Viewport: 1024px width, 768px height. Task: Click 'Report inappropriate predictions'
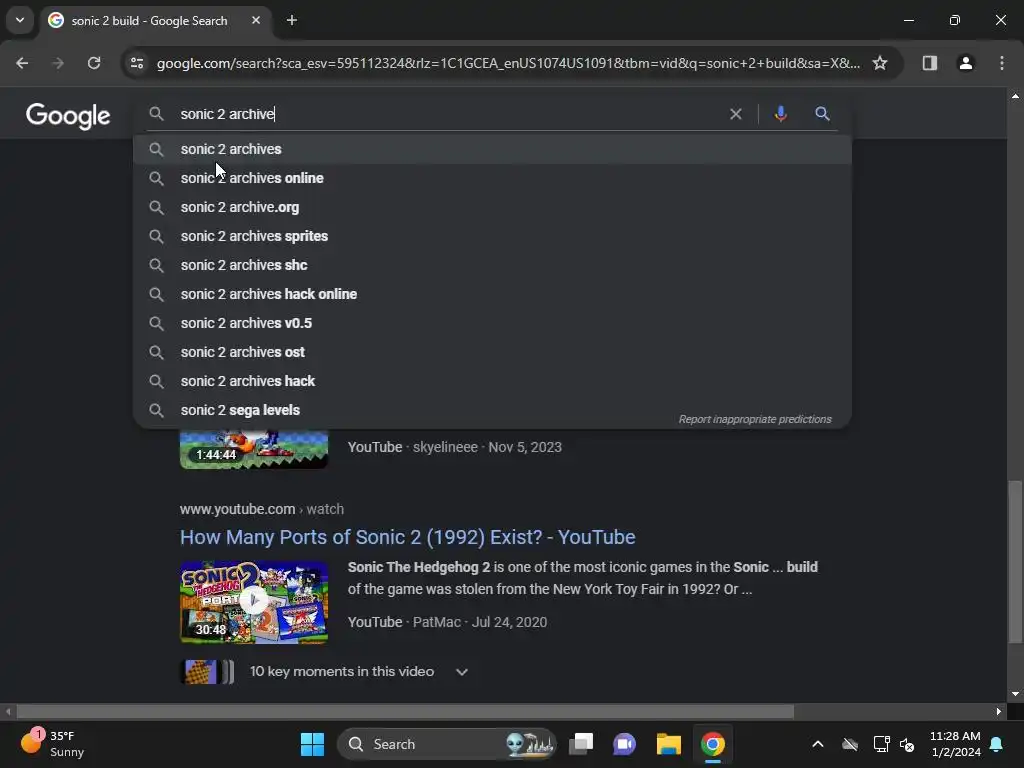point(755,419)
